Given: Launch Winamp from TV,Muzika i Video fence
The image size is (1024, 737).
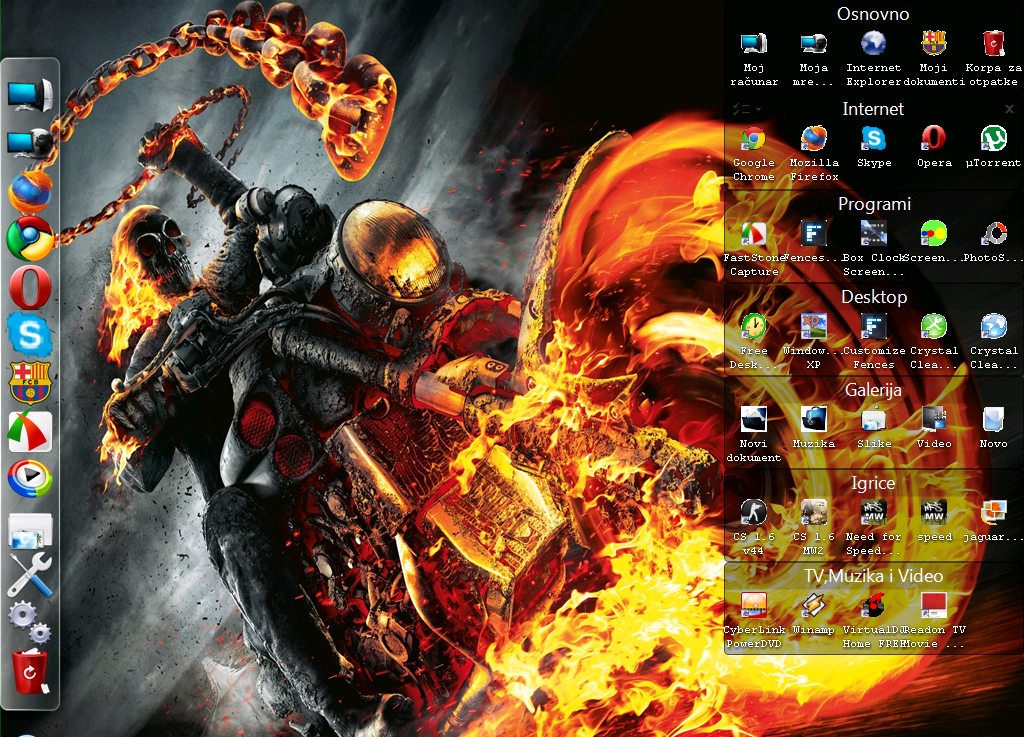Looking at the screenshot, I should coord(814,606).
